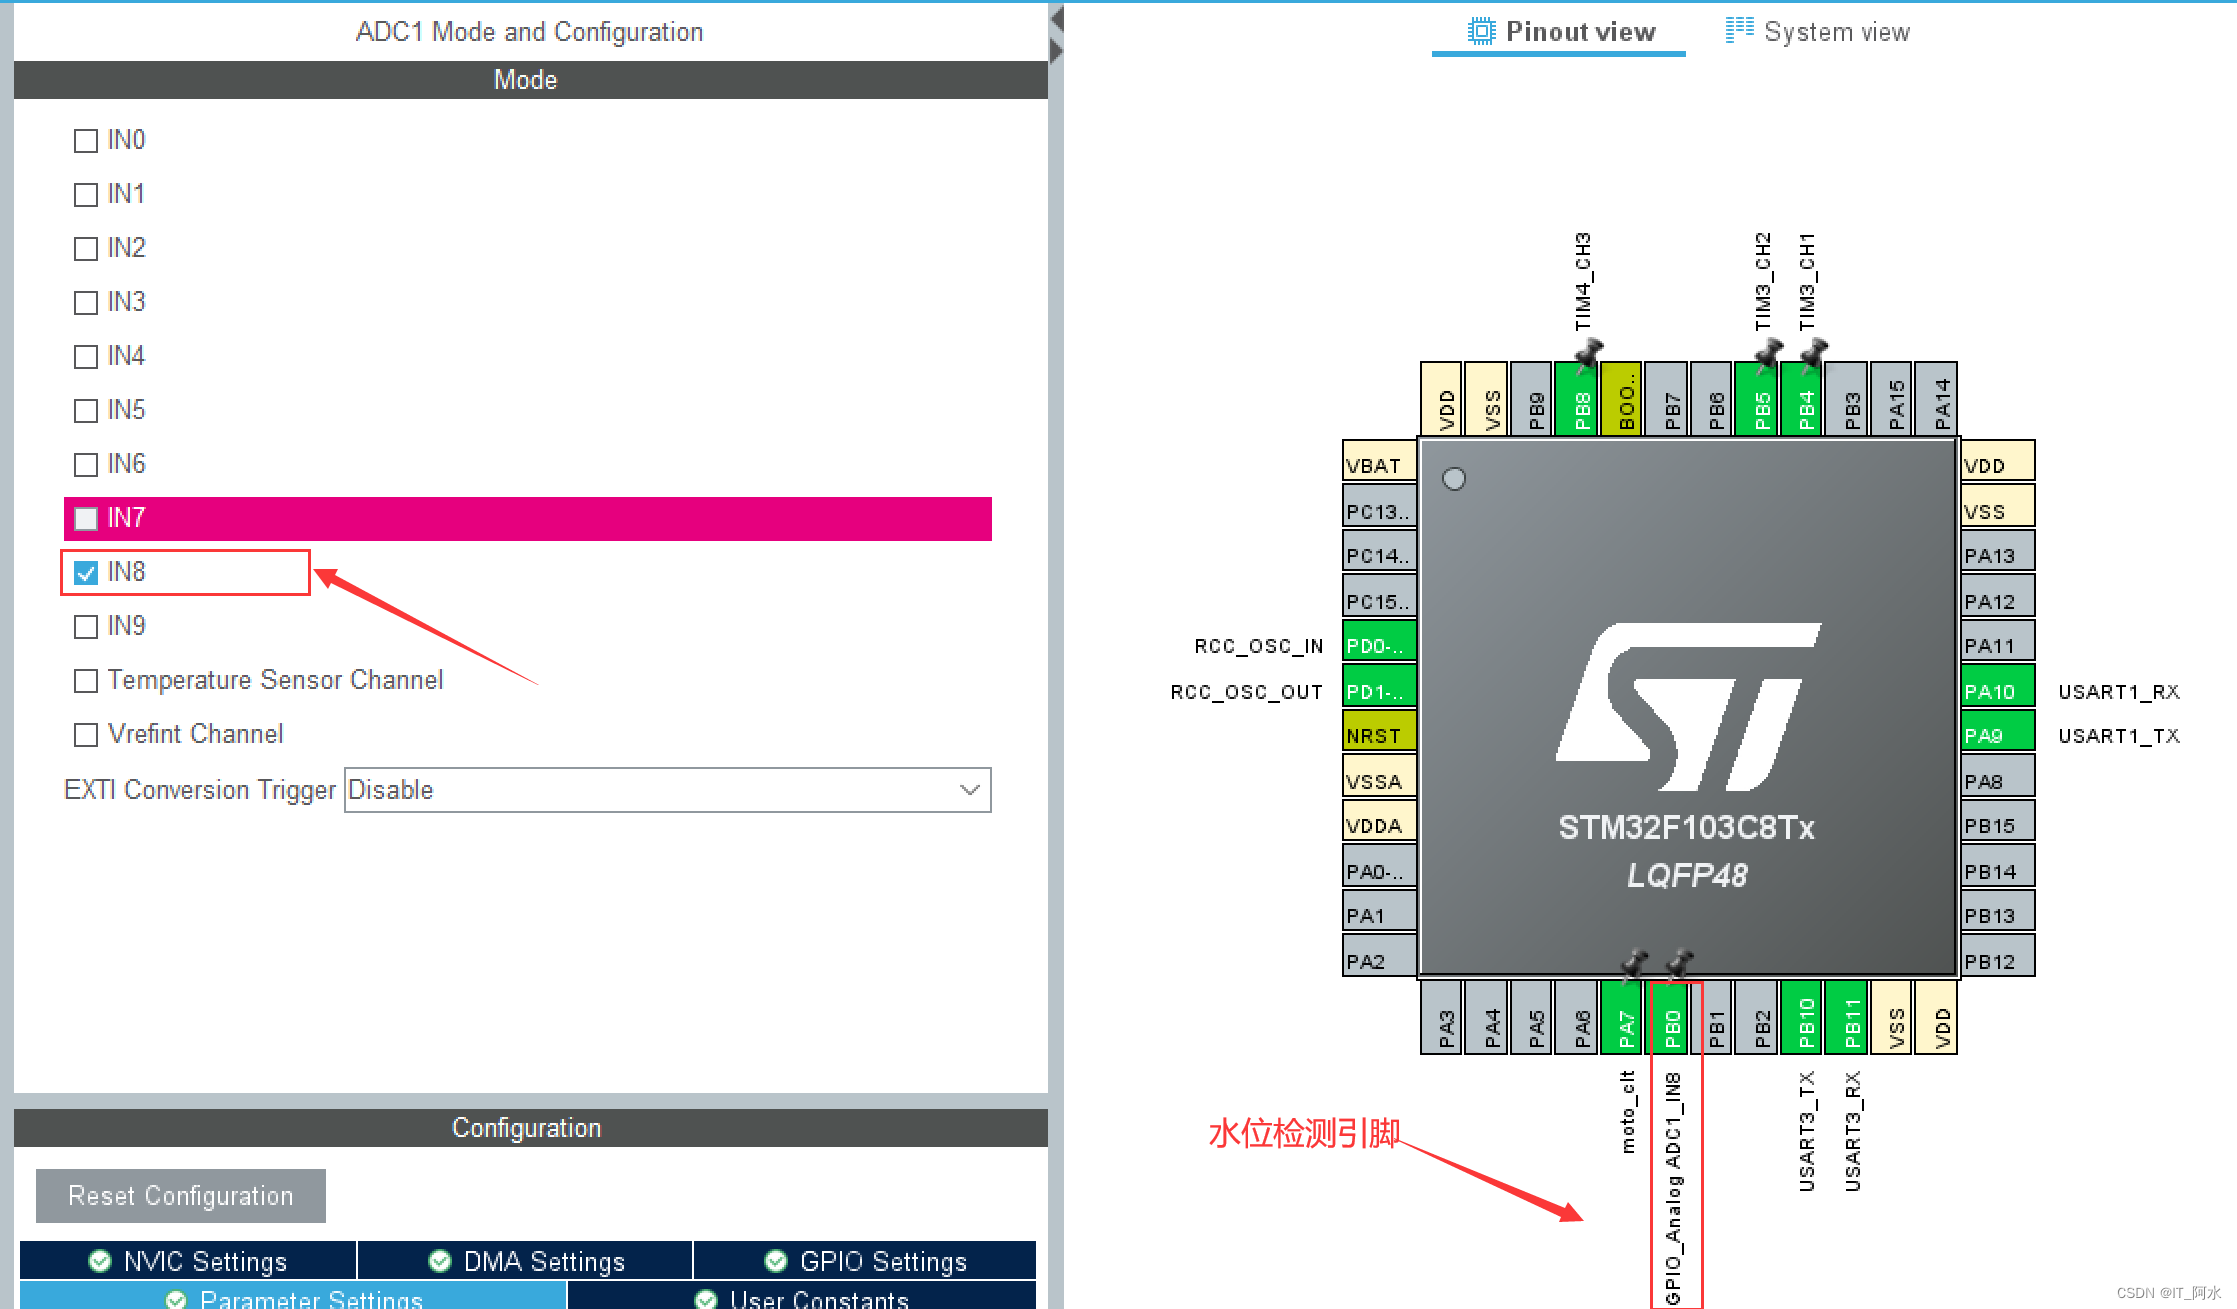Switch to Pinout view tab
The width and height of the screenshot is (2237, 1309).
coord(1559,32)
